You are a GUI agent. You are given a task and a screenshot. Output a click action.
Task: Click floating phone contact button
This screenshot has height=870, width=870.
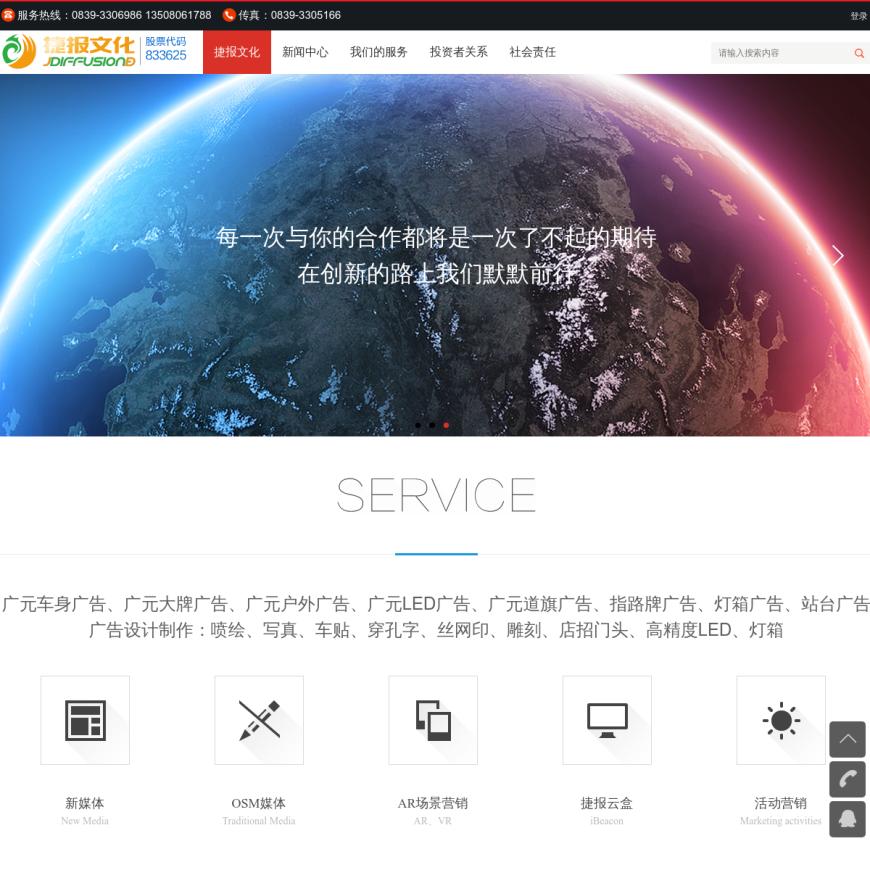(847, 779)
